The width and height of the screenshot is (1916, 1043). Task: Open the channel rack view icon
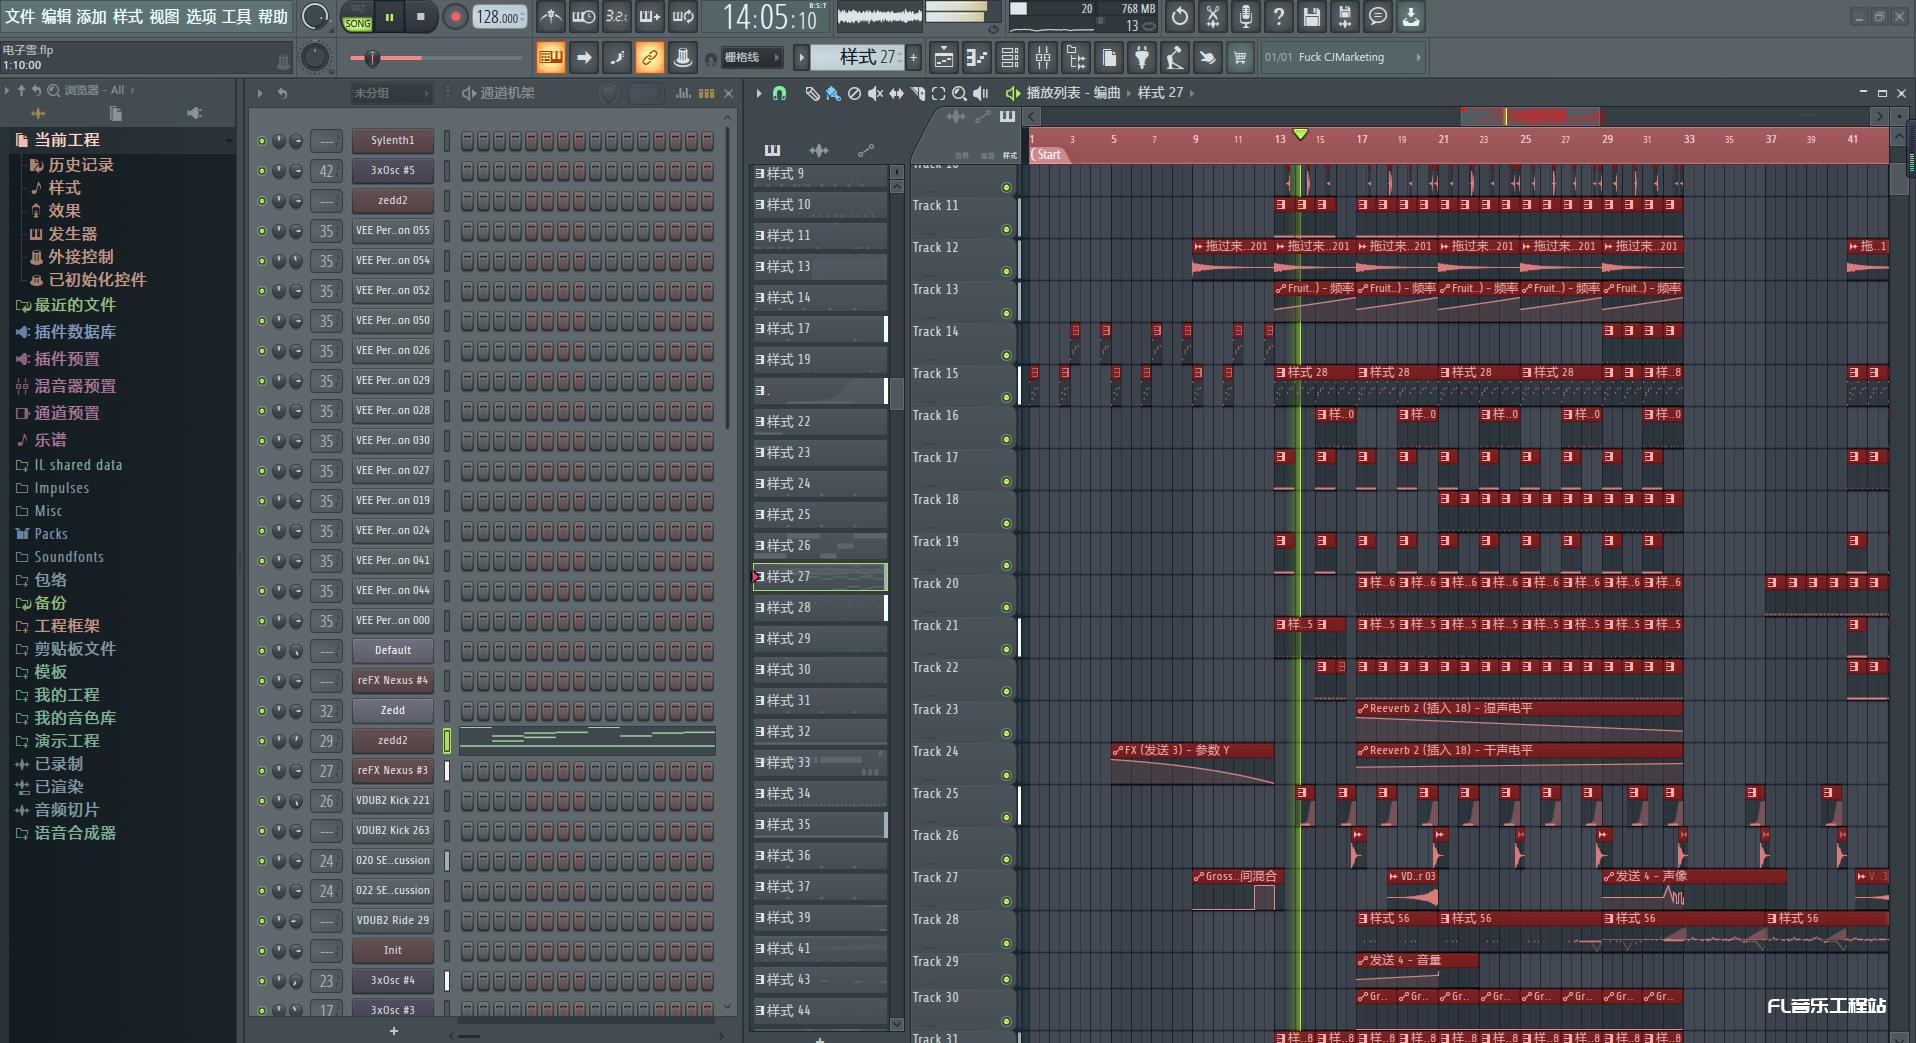click(x=1009, y=58)
